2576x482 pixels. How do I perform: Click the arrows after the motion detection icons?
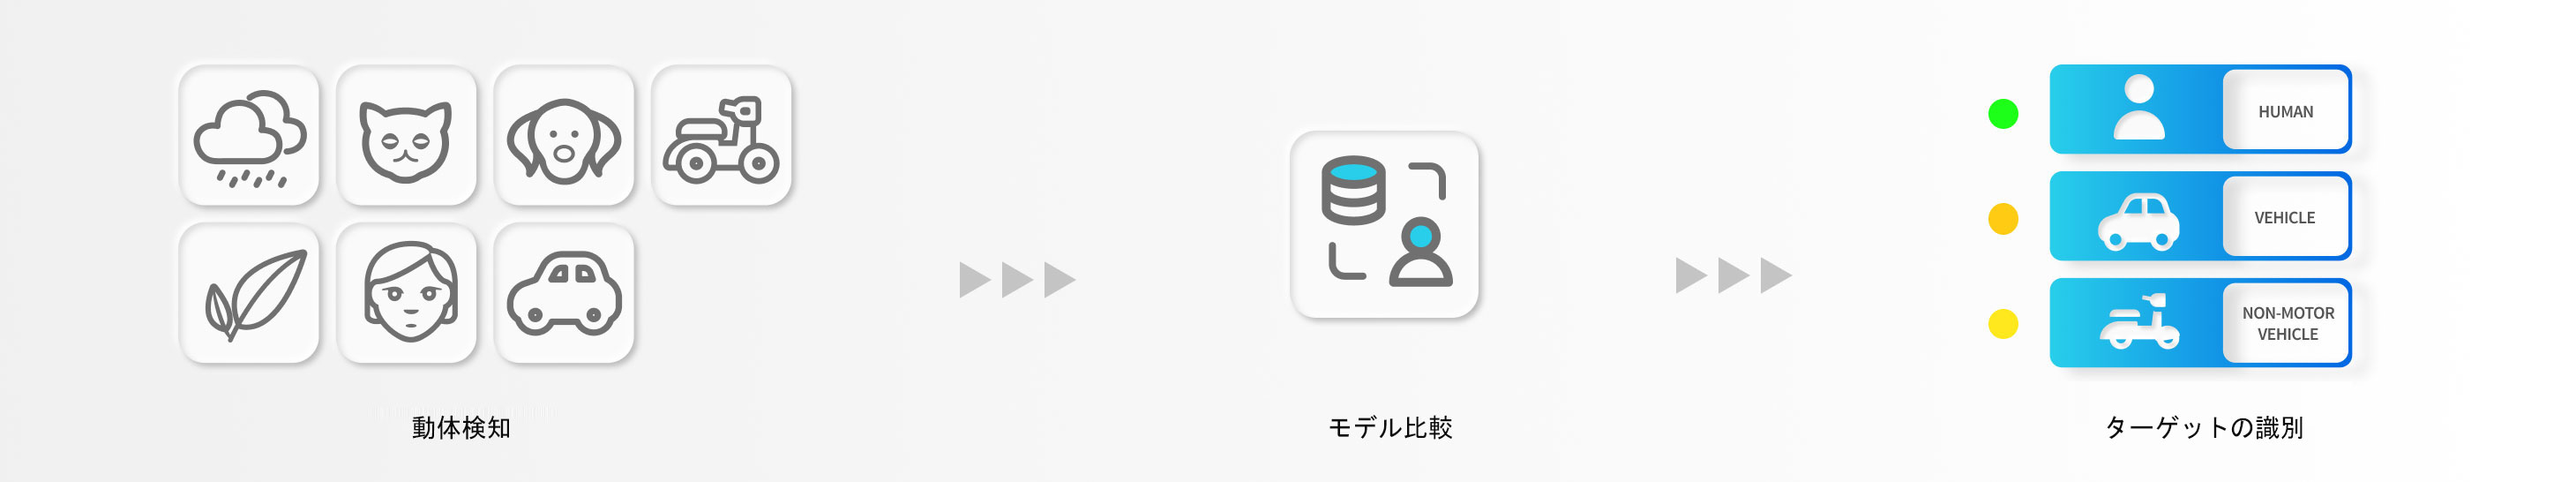tap(1017, 279)
